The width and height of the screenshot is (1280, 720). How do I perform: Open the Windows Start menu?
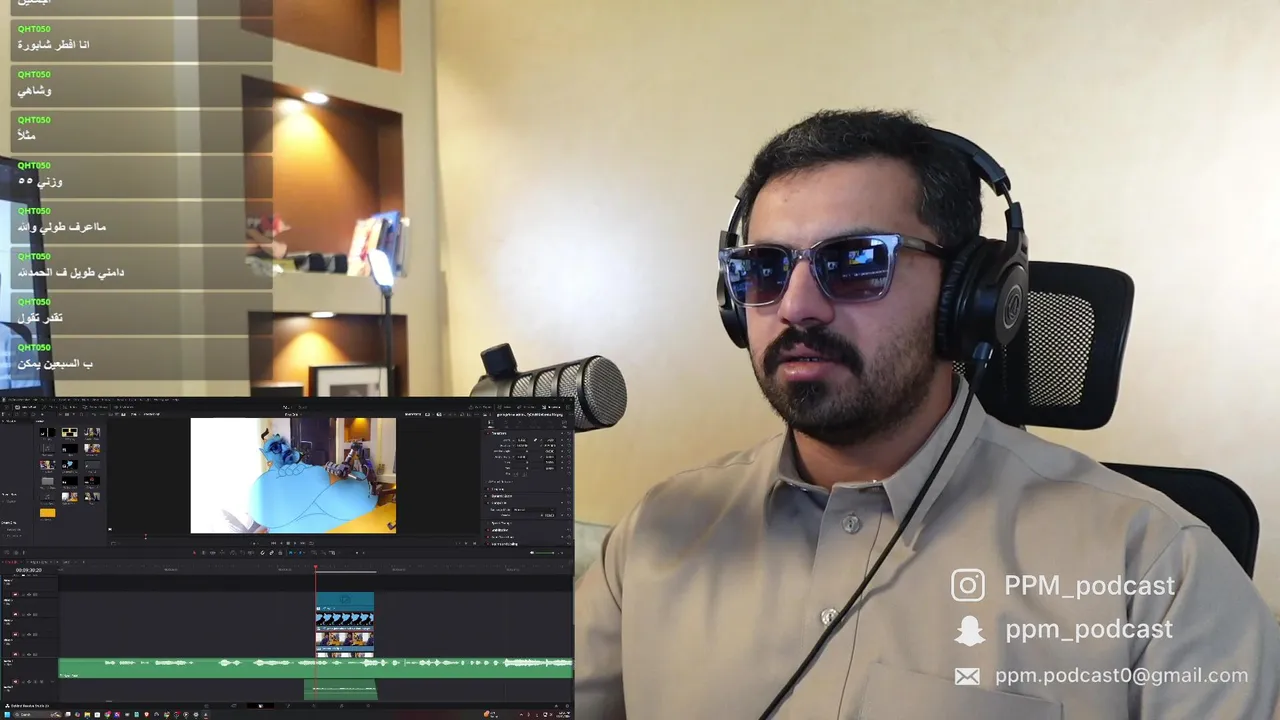point(7,714)
